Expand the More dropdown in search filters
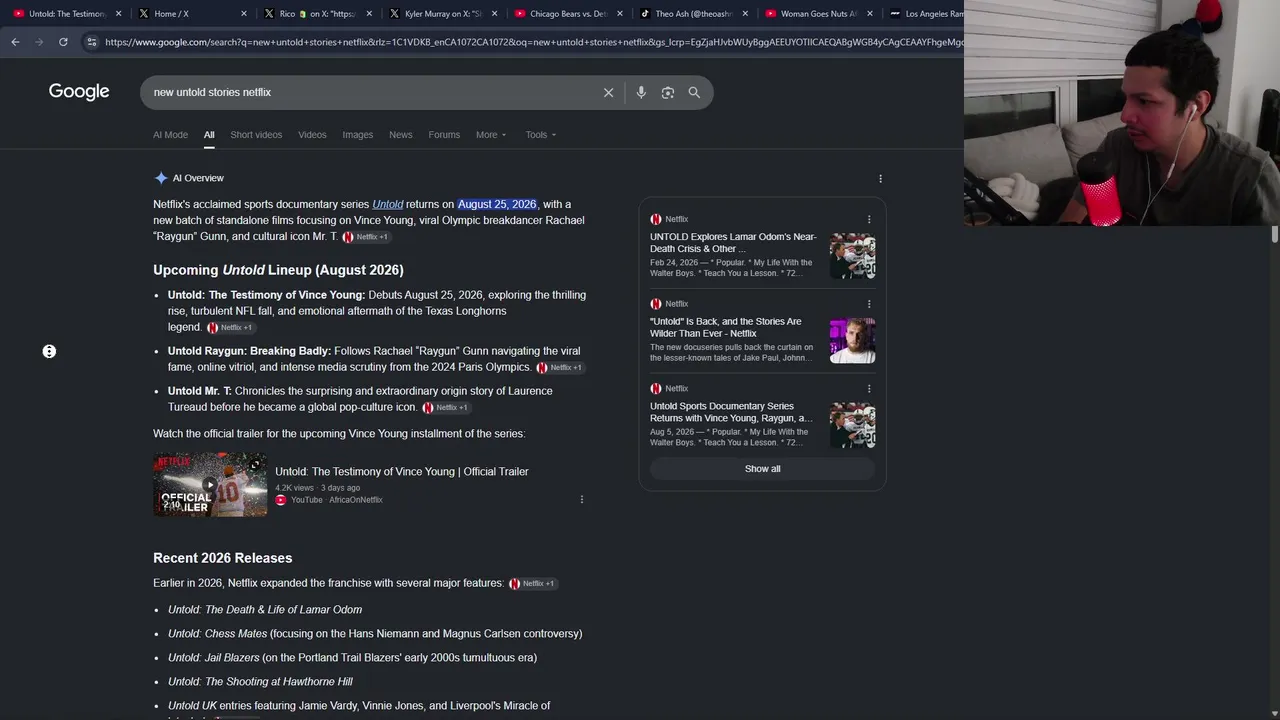Viewport: 1280px width, 720px height. [491, 135]
